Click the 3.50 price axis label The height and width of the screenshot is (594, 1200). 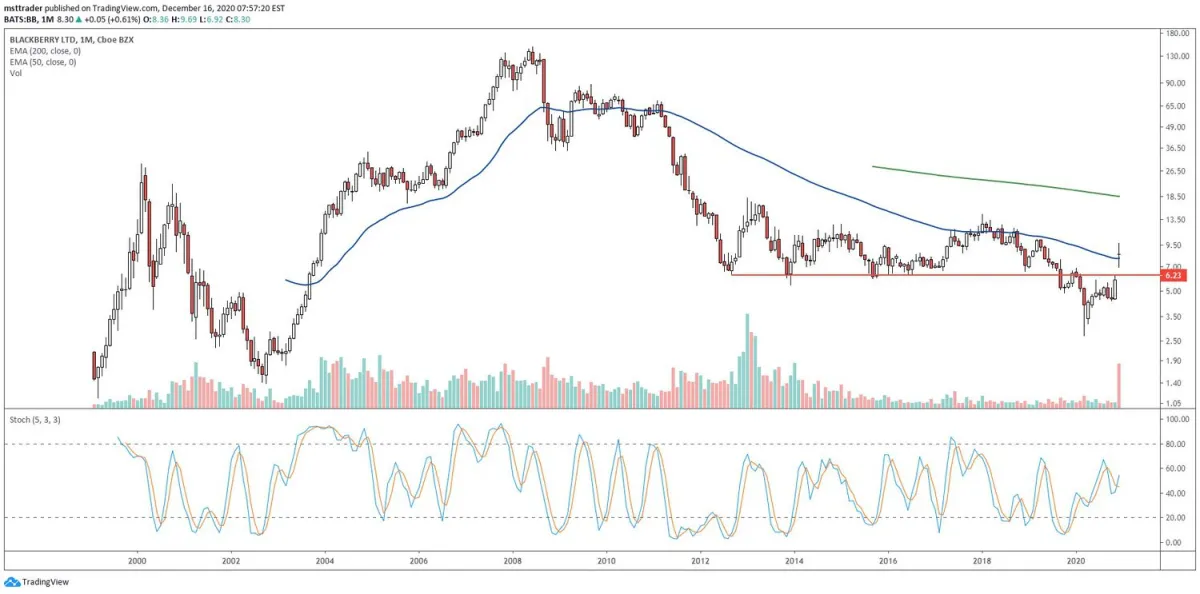pos(1172,317)
